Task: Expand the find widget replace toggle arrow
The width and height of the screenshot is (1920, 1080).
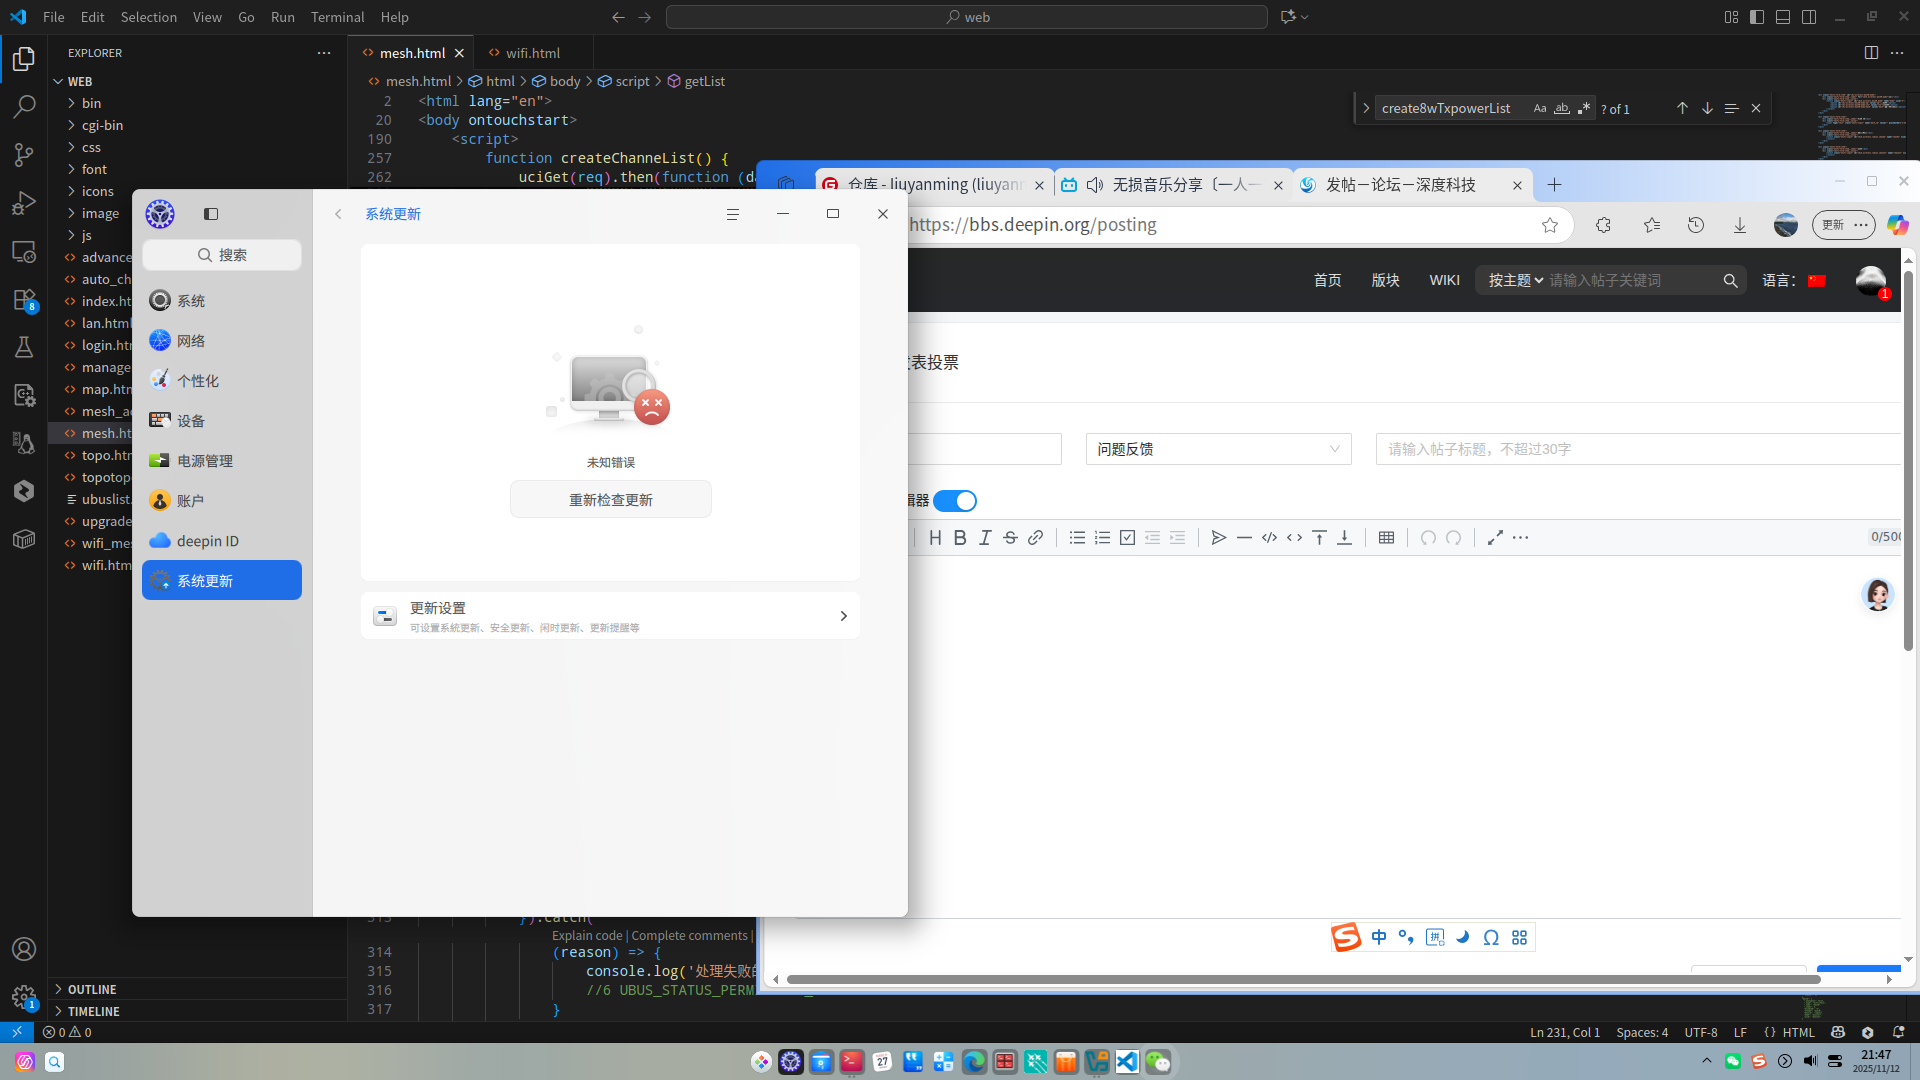Action: [1366, 108]
